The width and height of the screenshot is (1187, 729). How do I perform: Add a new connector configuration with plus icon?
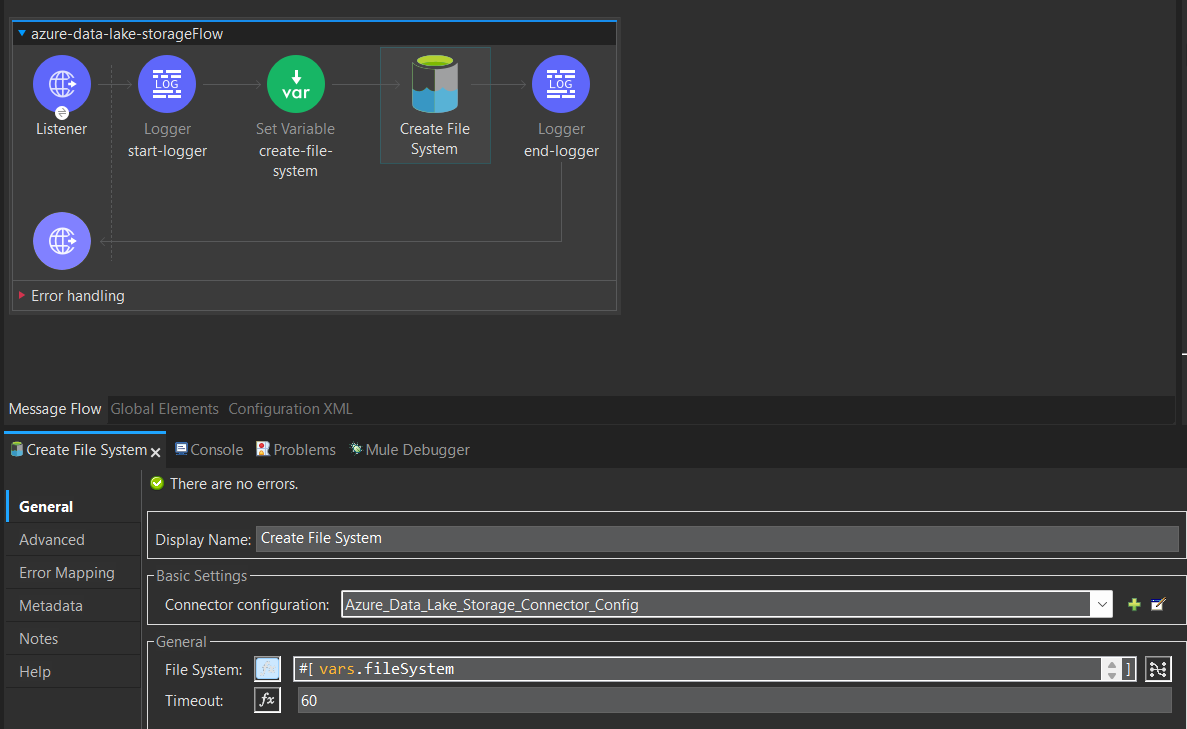coord(1133,604)
